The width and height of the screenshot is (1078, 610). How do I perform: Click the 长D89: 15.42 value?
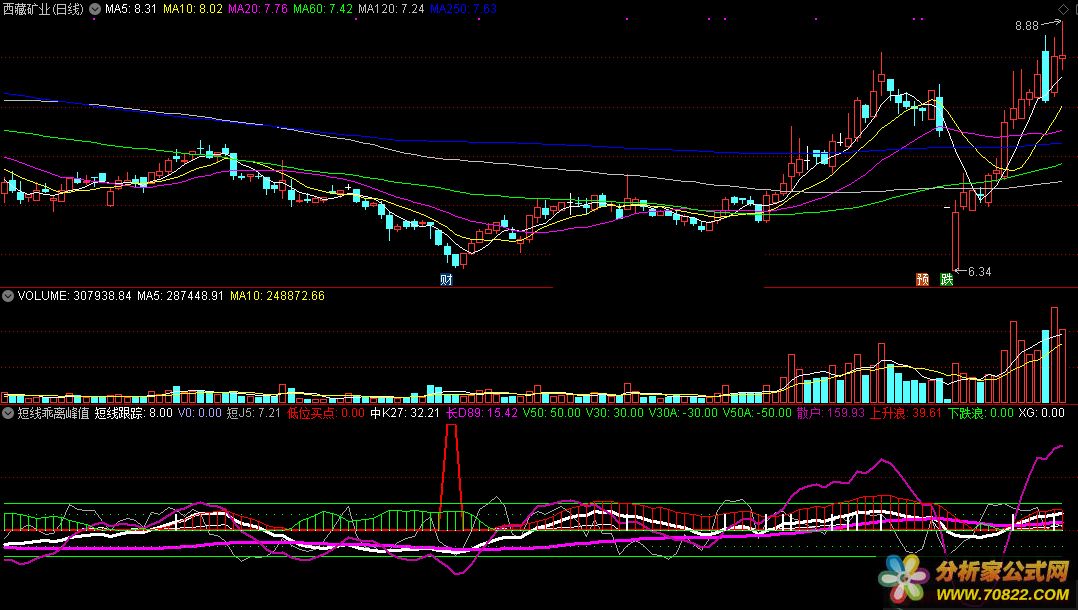point(482,413)
